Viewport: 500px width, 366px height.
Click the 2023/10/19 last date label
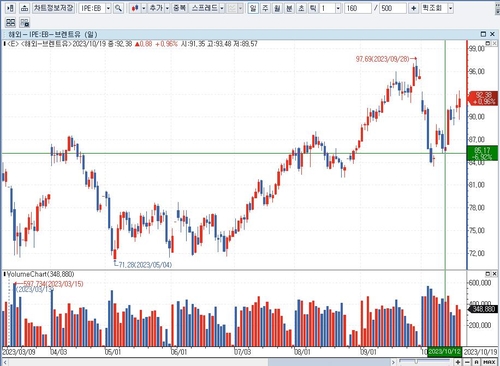480,352
